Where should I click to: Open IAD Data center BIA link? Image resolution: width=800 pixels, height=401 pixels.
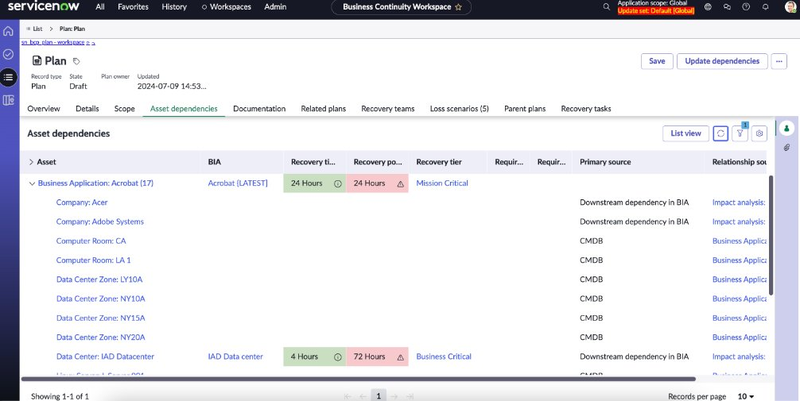(x=236, y=357)
